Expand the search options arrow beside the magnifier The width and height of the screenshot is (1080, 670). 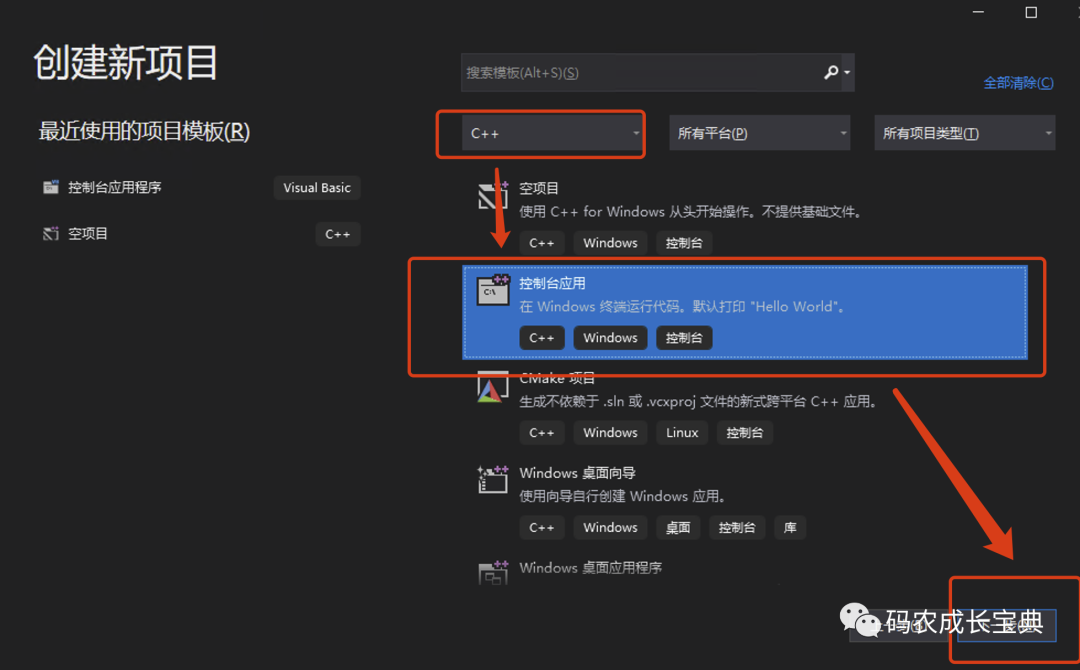click(x=846, y=72)
